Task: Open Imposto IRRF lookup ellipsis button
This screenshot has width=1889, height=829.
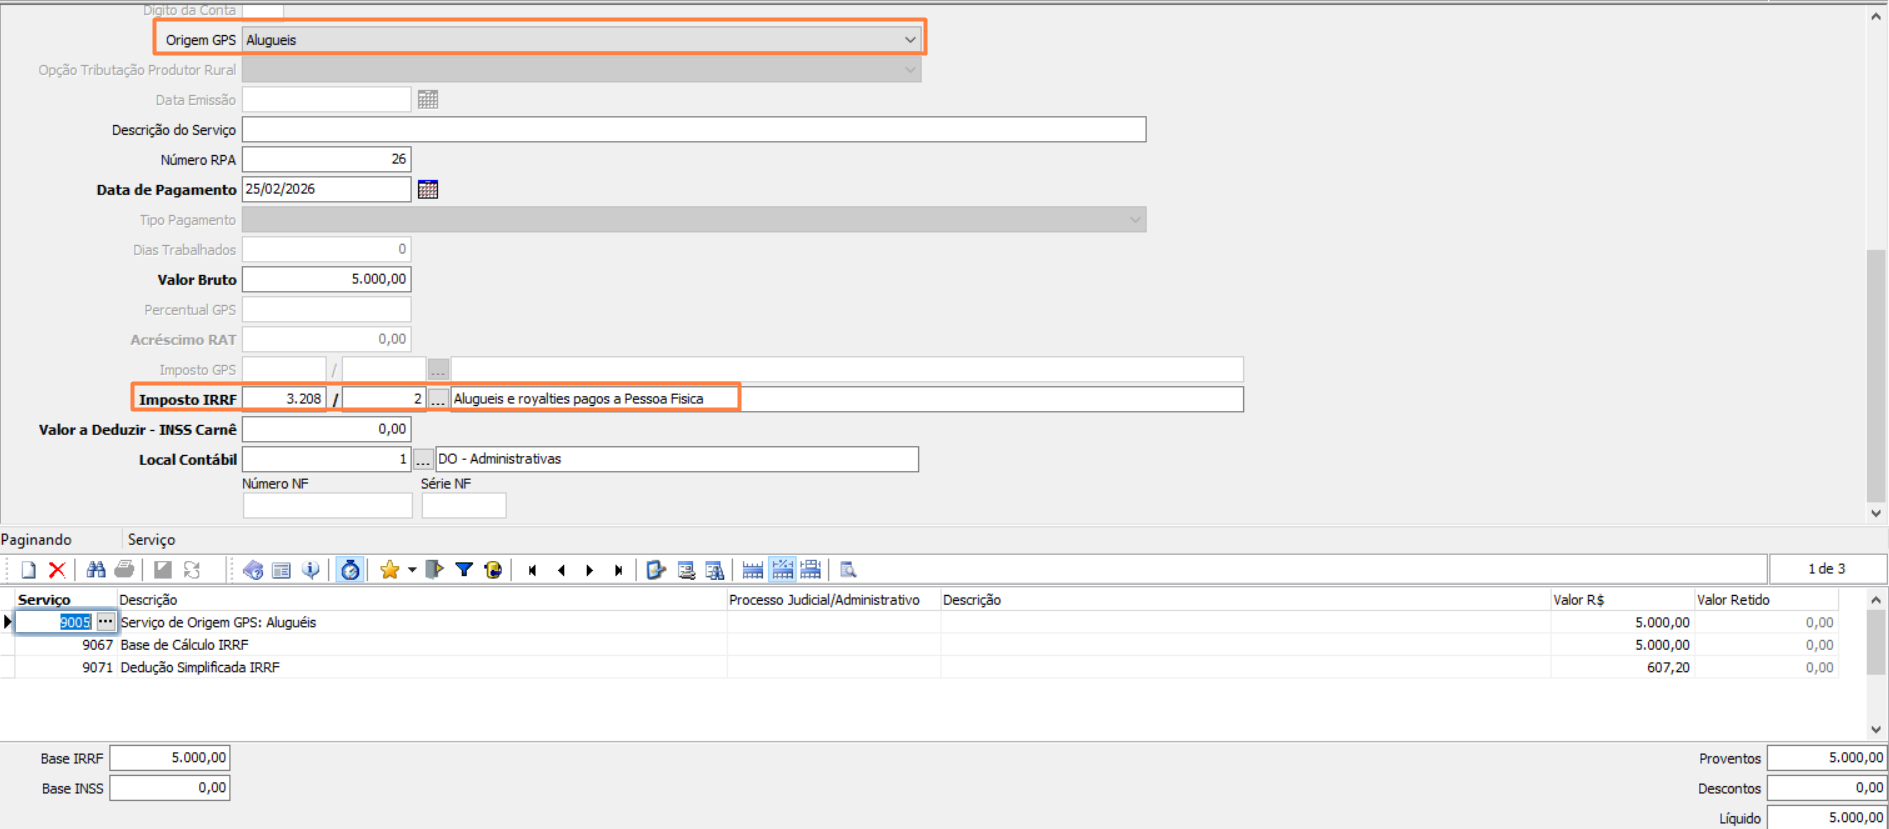Action: [x=438, y=399]
